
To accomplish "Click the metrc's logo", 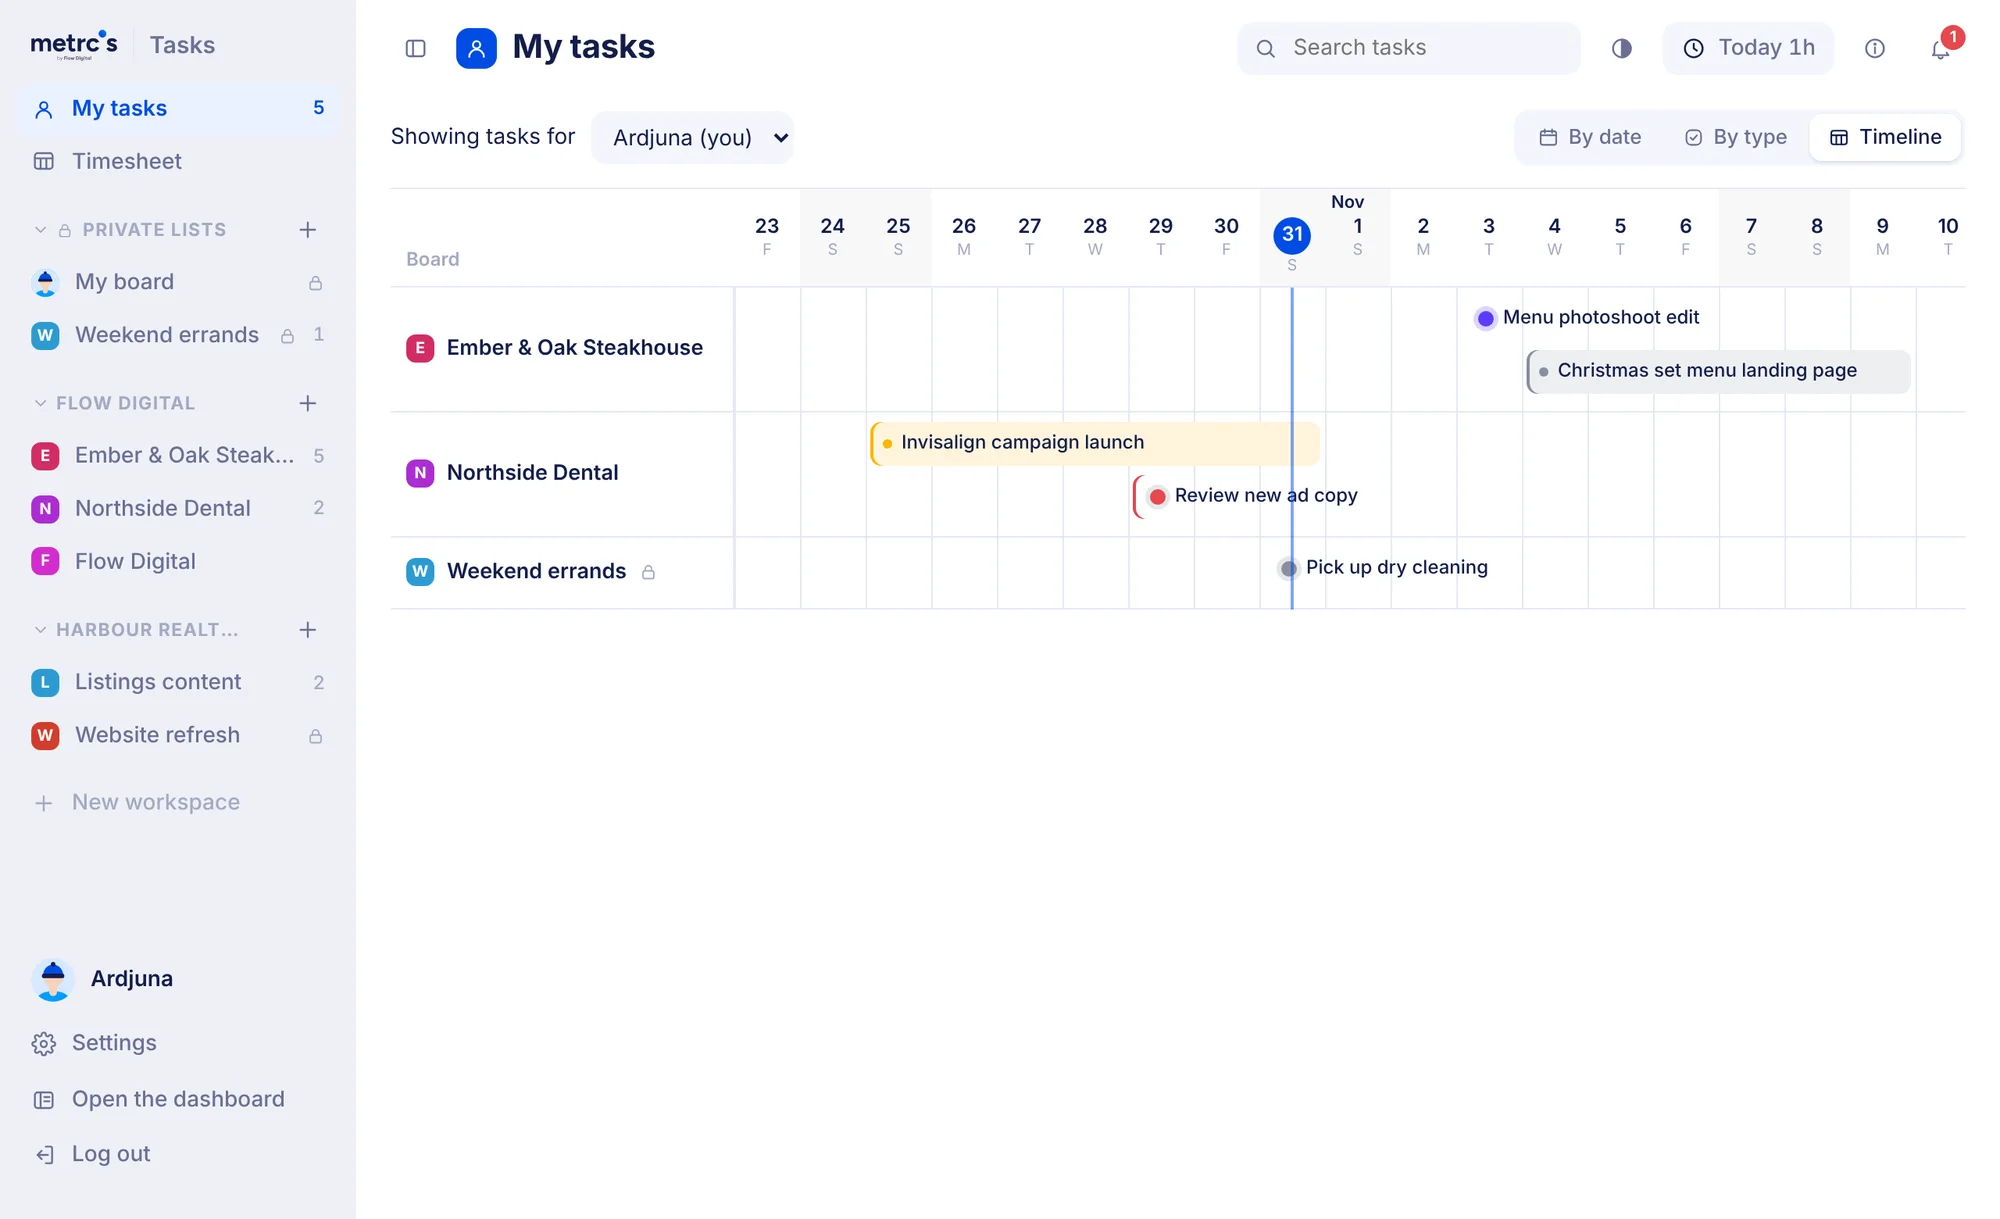I will coord(75,45).
